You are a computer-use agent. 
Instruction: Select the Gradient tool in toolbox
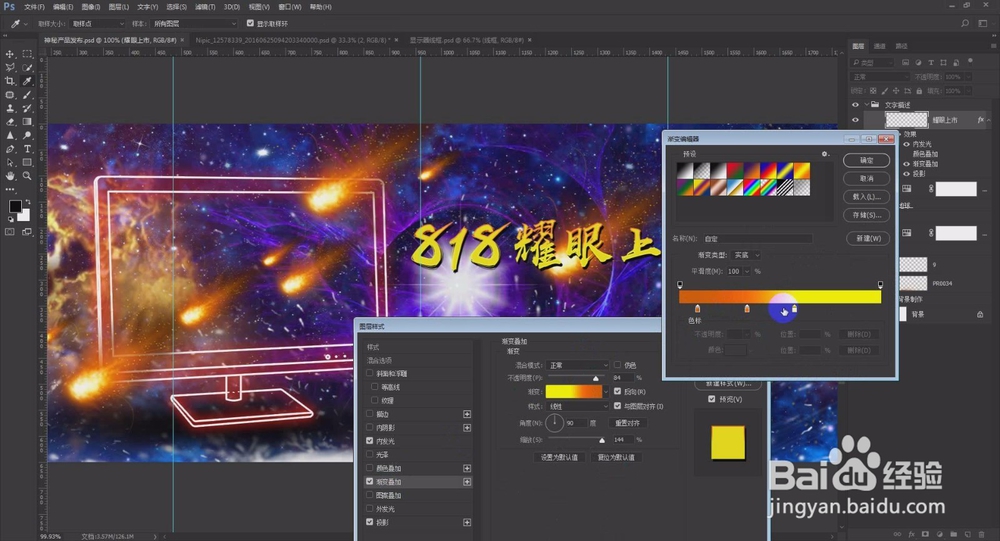point(27,122)
